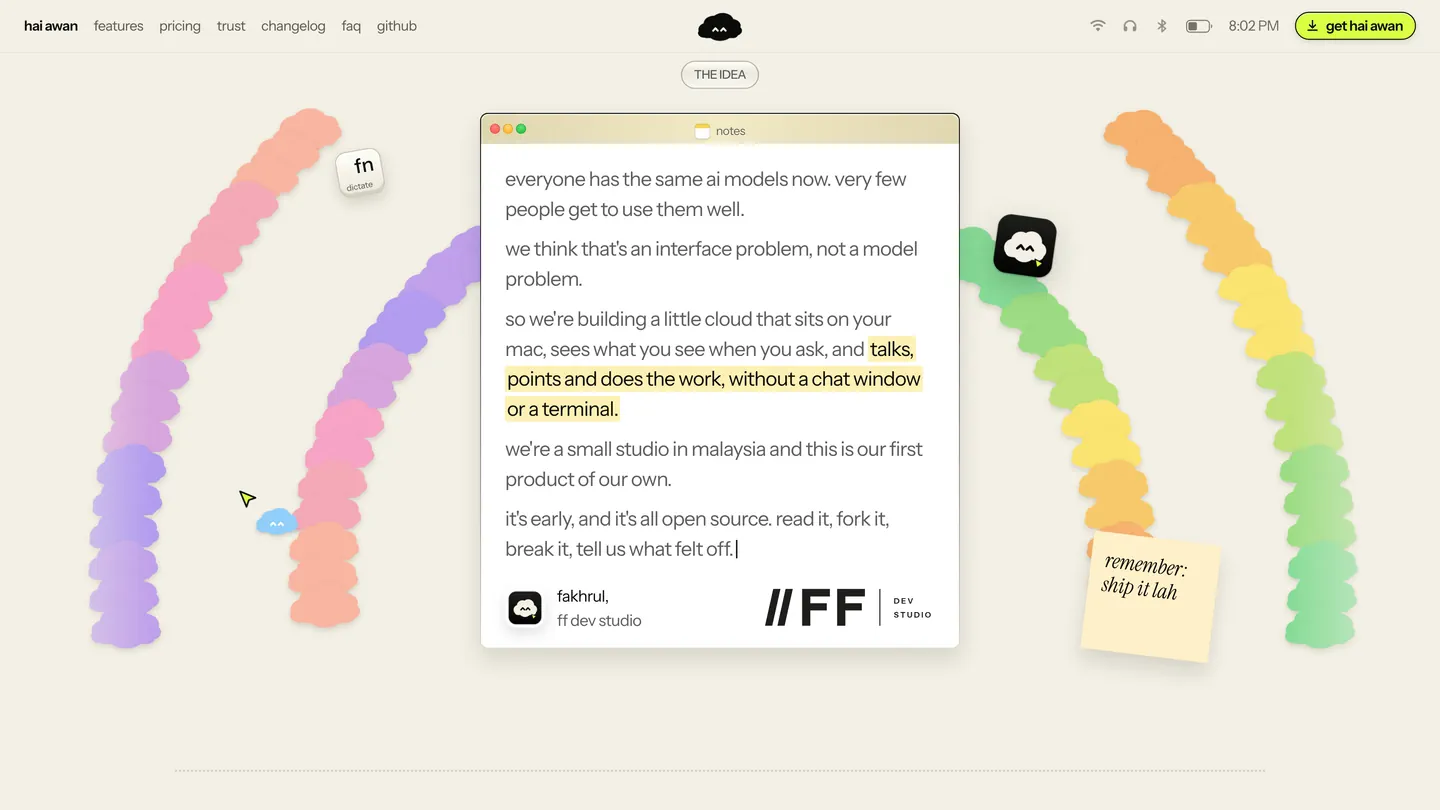Screen dimensions: 1440x810
Task: Visit the github nav link
Action: click(397, 26)
